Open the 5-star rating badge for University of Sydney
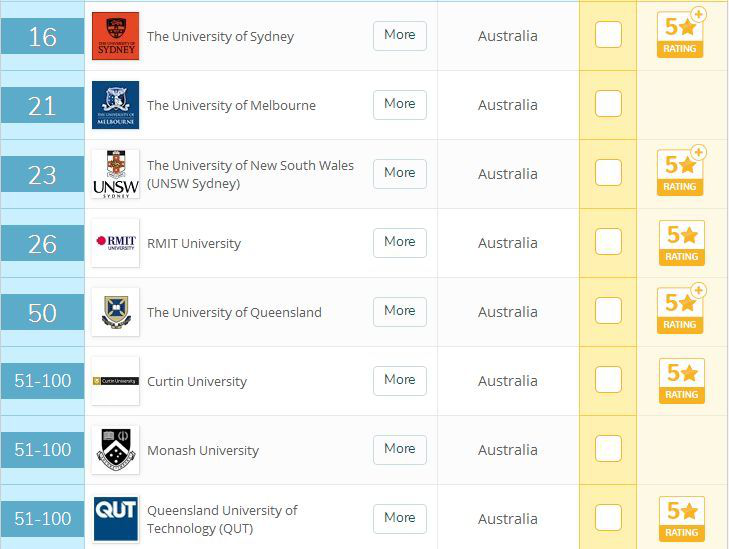729x549 pixels. (x=681, y=36)
